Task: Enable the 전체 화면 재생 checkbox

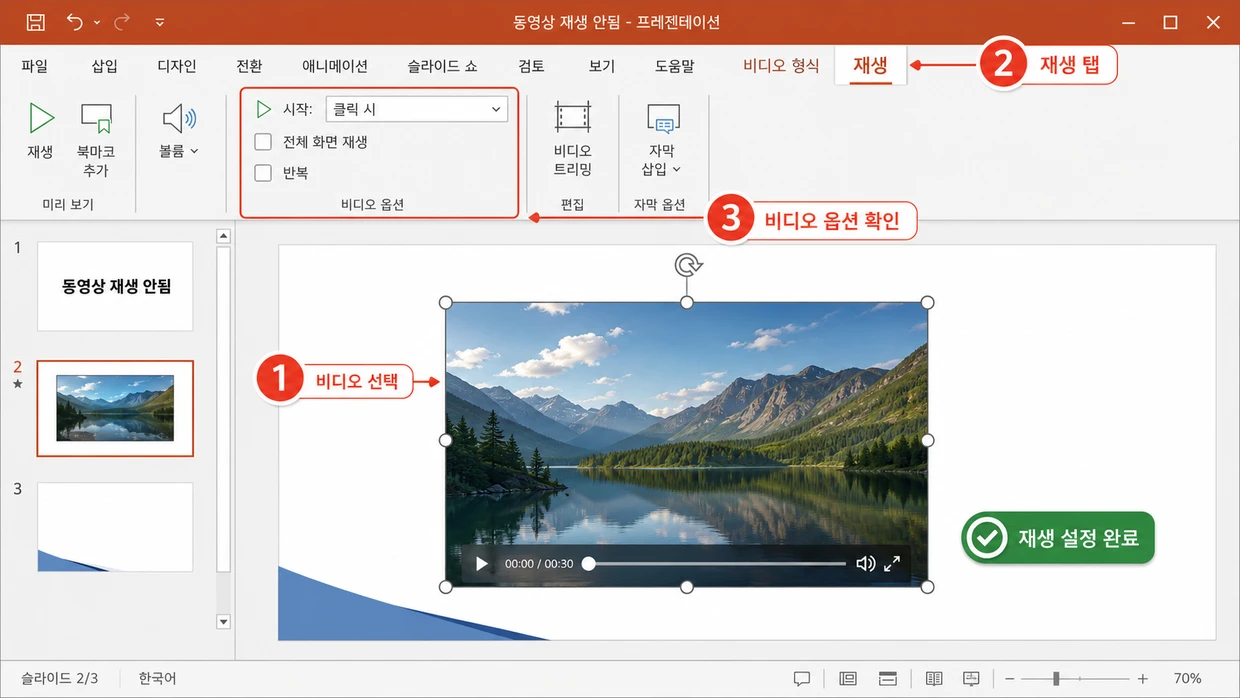Action: click(263, 142)
